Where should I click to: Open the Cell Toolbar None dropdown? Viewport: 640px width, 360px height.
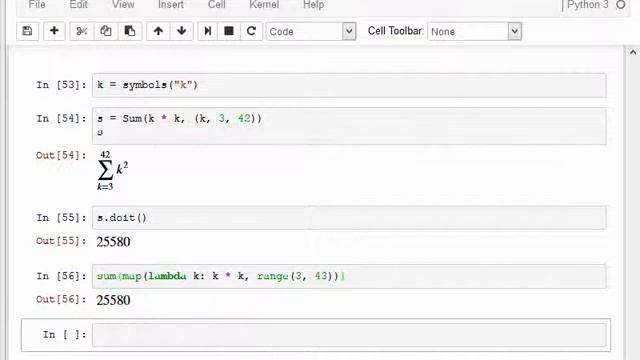(474, 31)
